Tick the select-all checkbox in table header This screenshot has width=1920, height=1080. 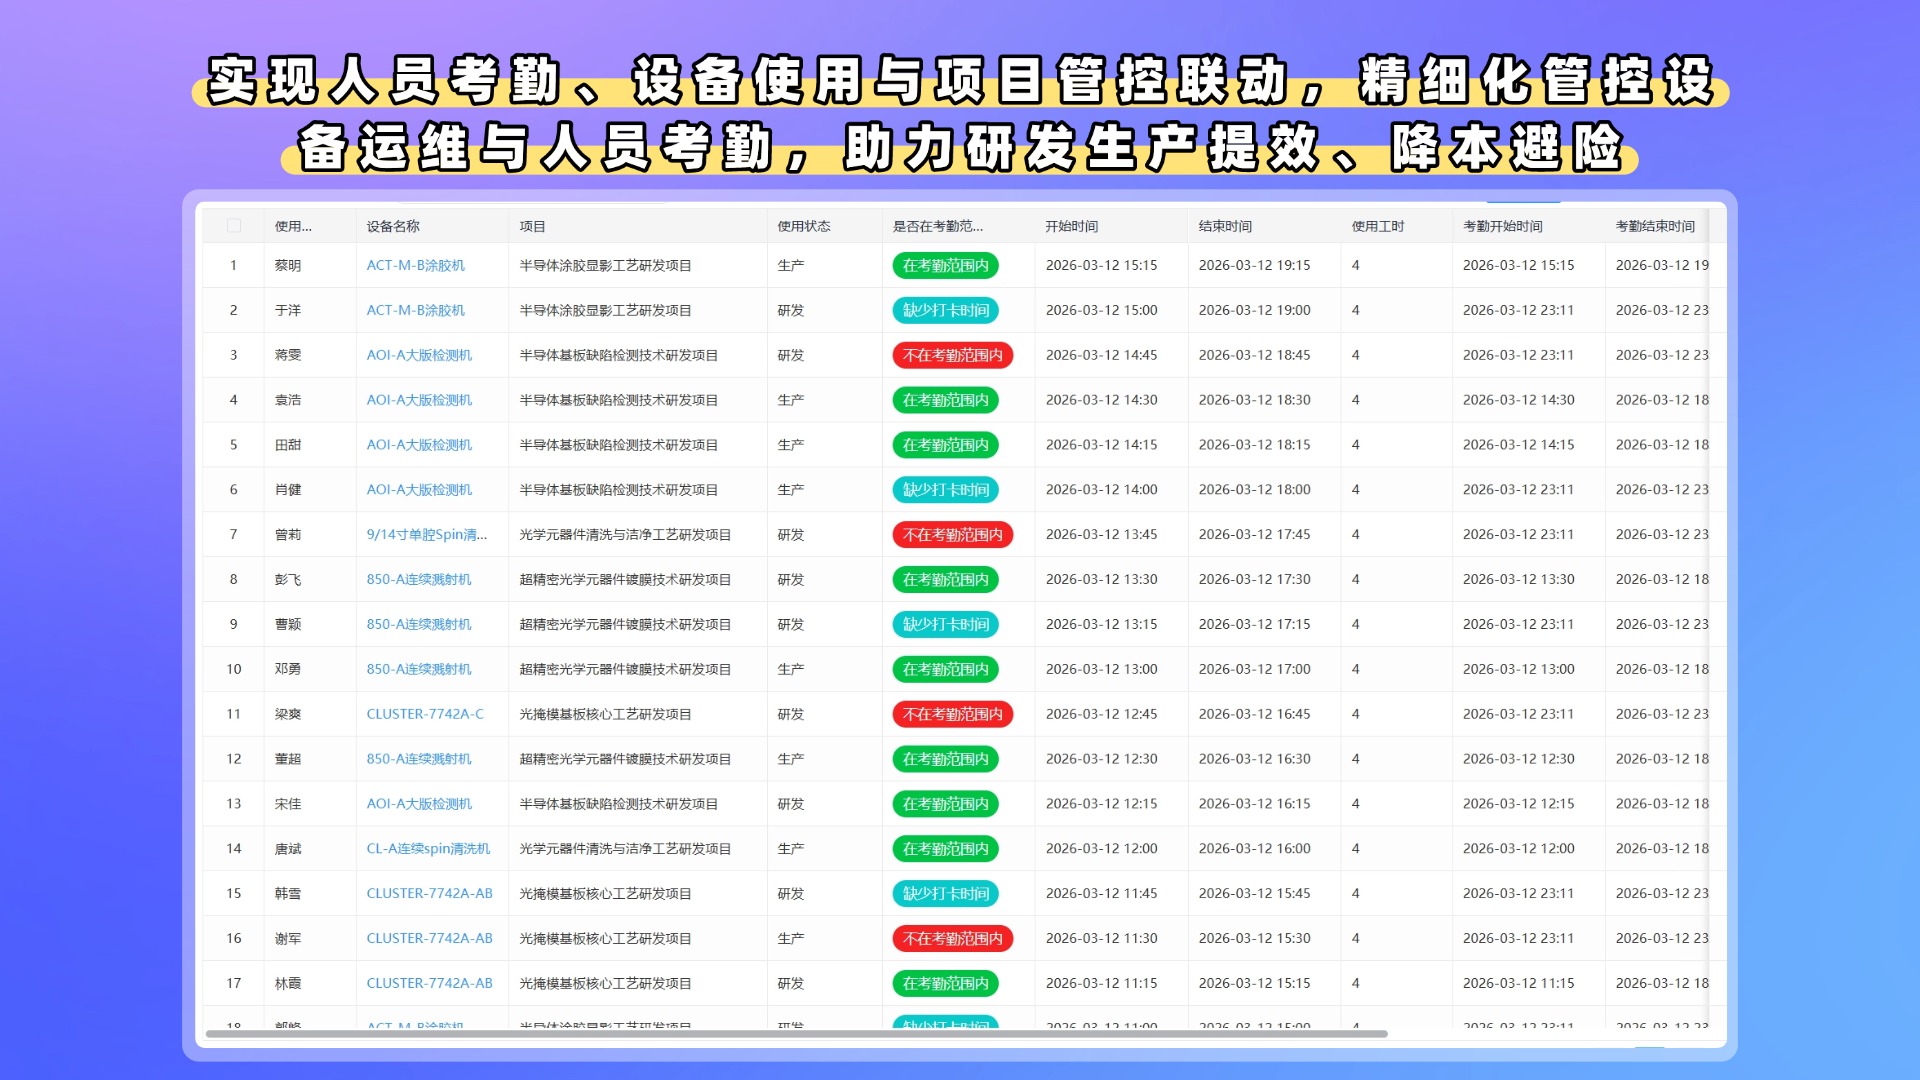233,226
